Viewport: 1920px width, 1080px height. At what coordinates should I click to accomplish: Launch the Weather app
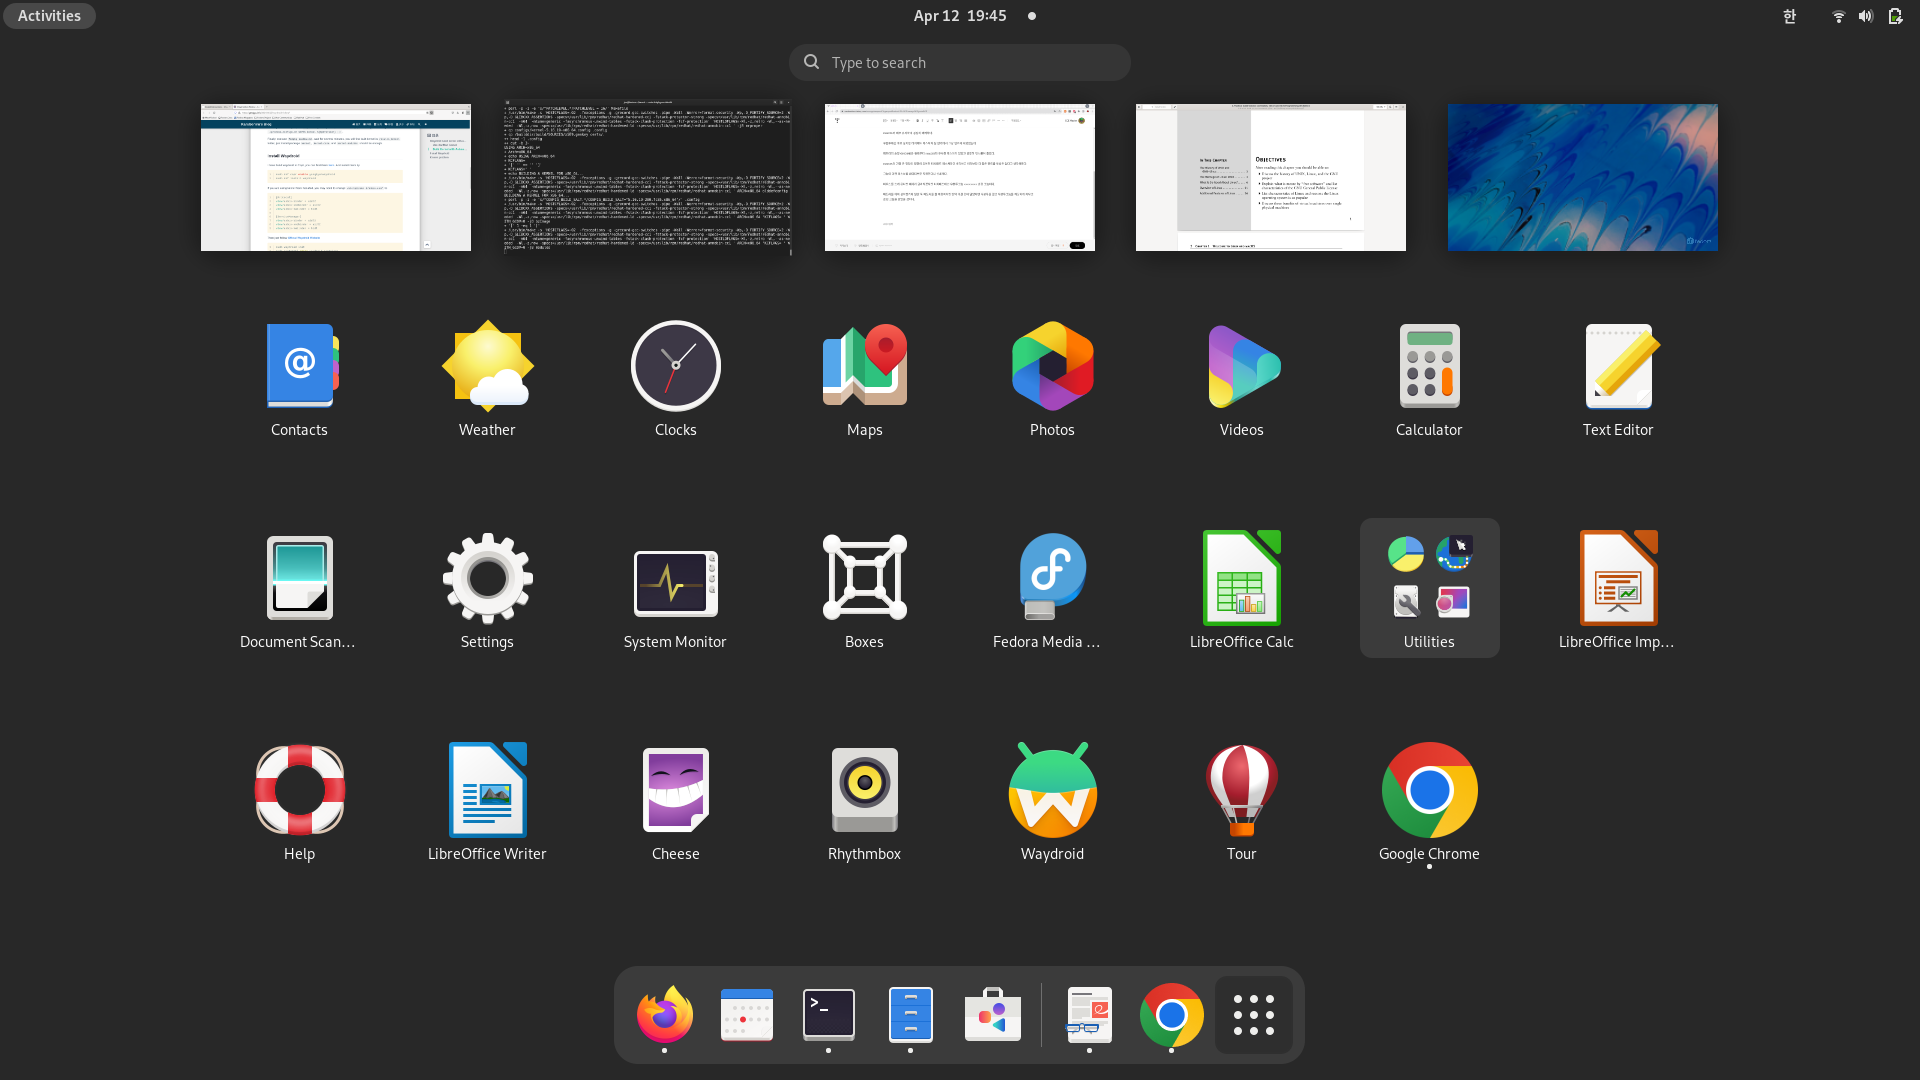pos(487,380)
